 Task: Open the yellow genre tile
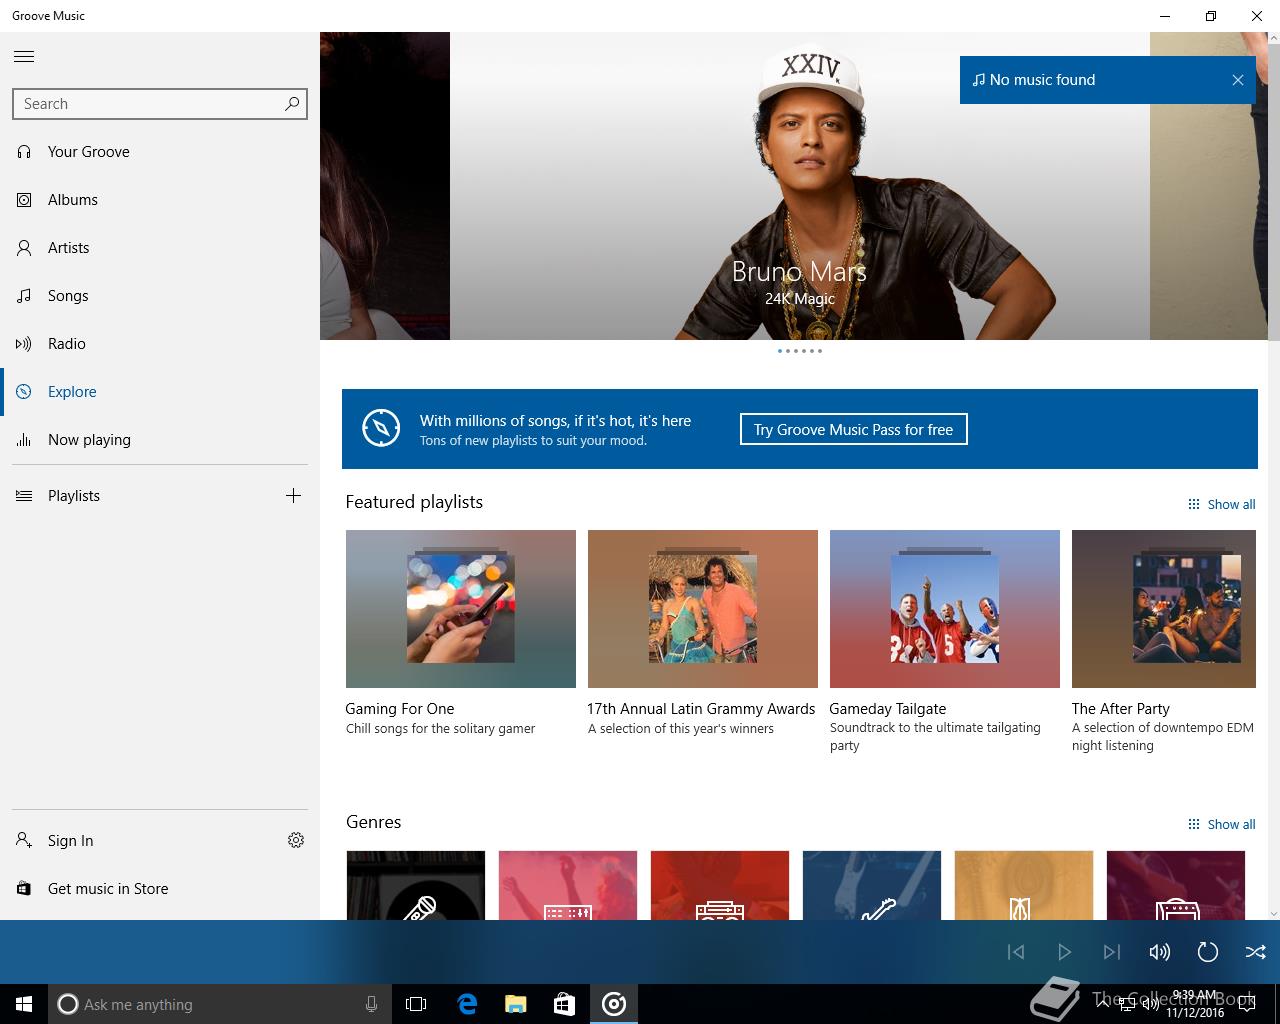tap(1024, 885)
